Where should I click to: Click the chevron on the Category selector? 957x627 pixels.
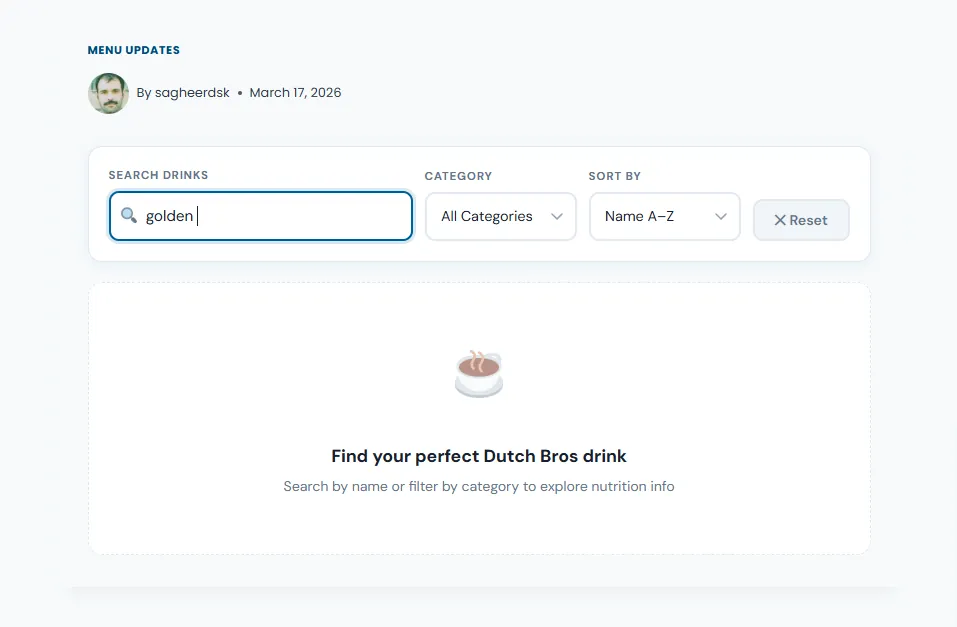[x=559, y=216]
